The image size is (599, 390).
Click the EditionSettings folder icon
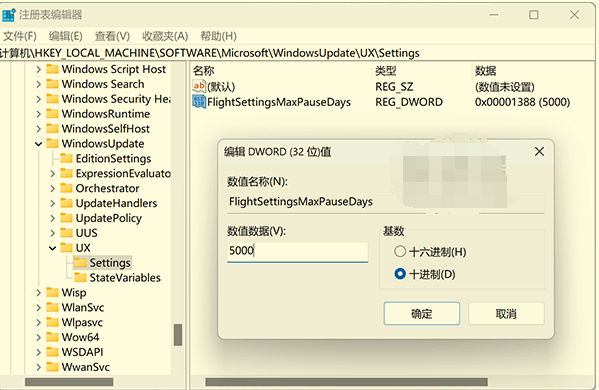point(66,159)
